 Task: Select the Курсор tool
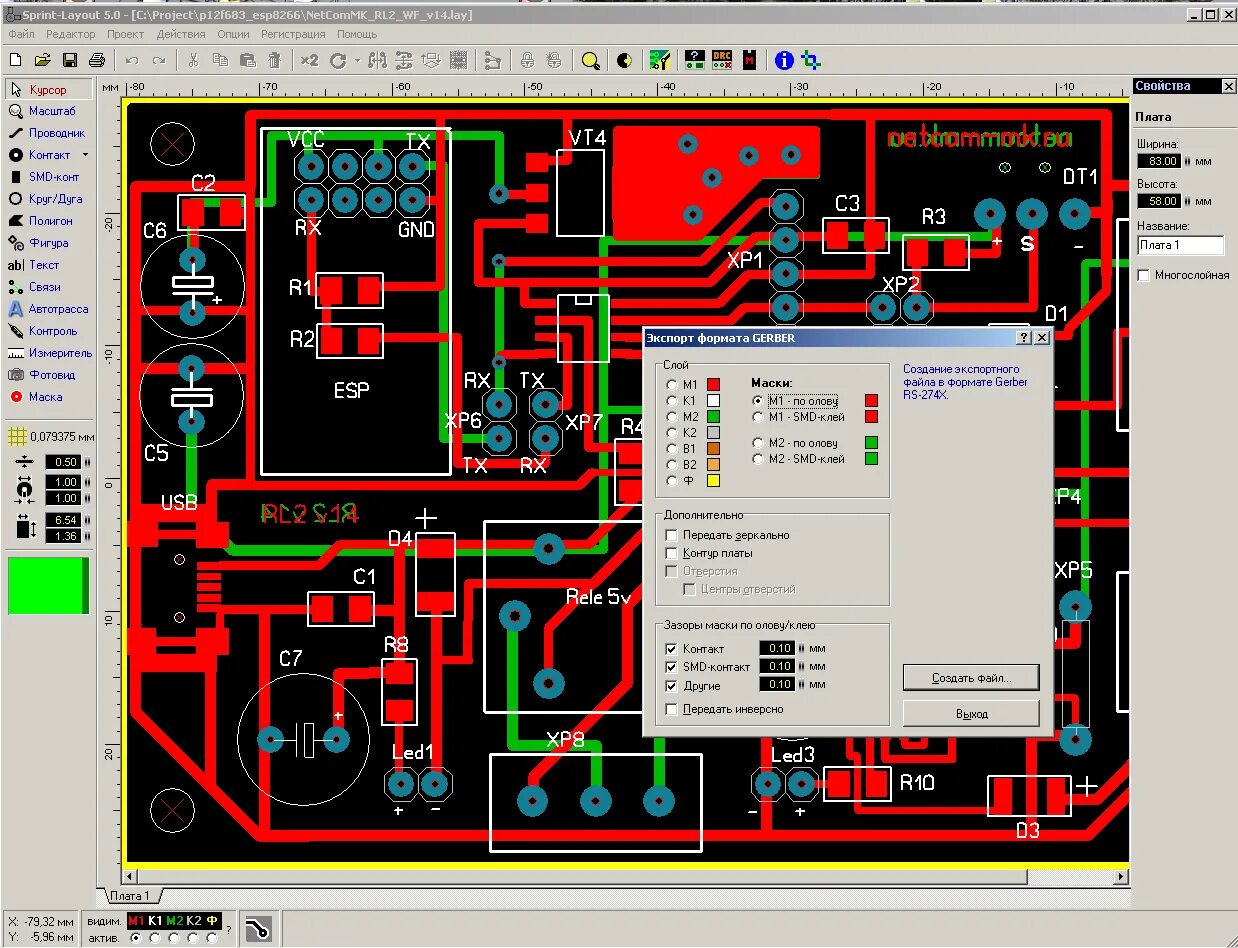point(49,90)
